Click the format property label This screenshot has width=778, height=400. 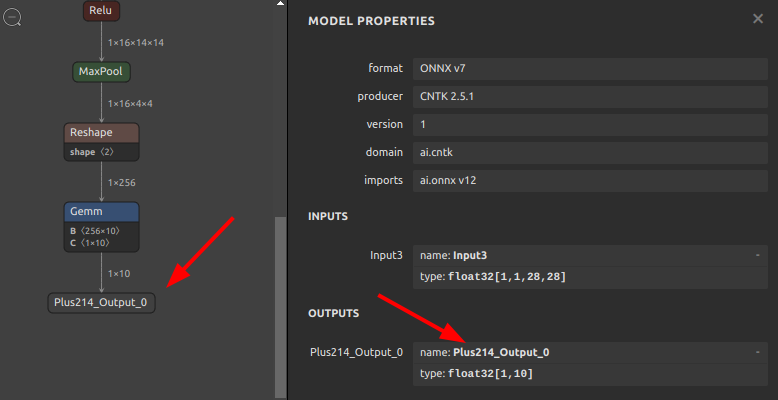[386, 68]
